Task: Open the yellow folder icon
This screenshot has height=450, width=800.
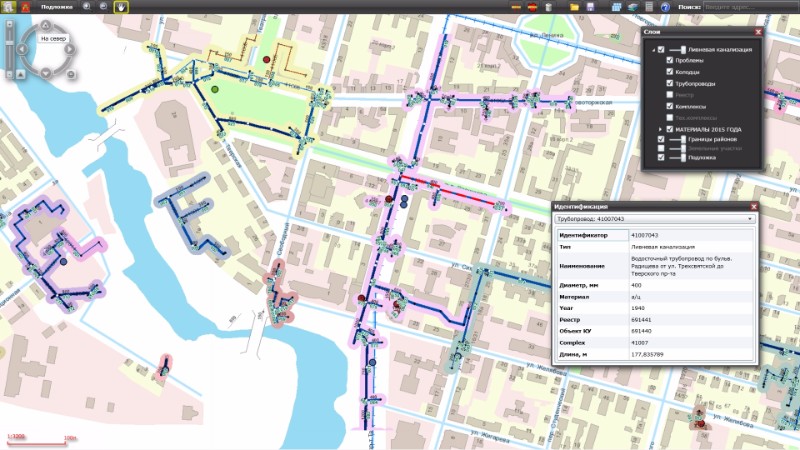Action: coord(575,7)
